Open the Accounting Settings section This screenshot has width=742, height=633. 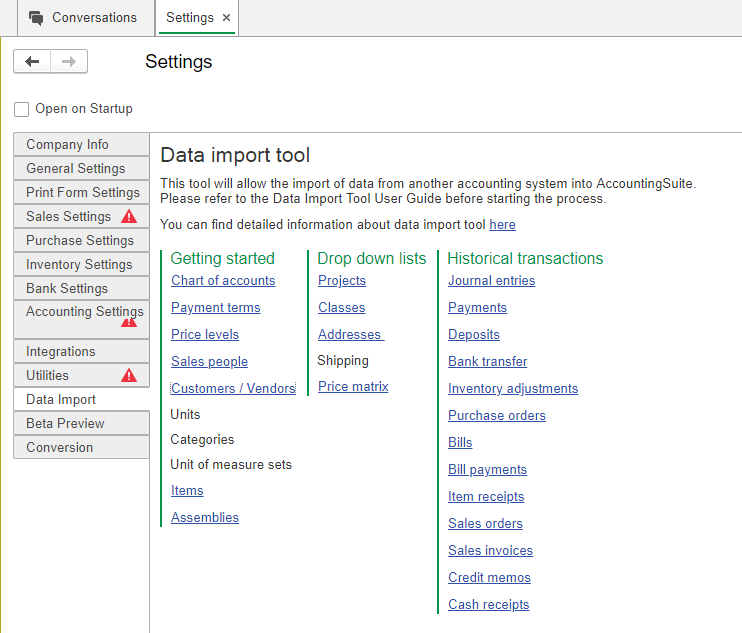[x=81, y=319]
